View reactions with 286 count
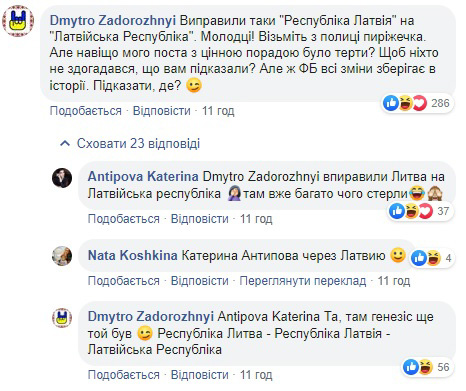 click(417, 103)
